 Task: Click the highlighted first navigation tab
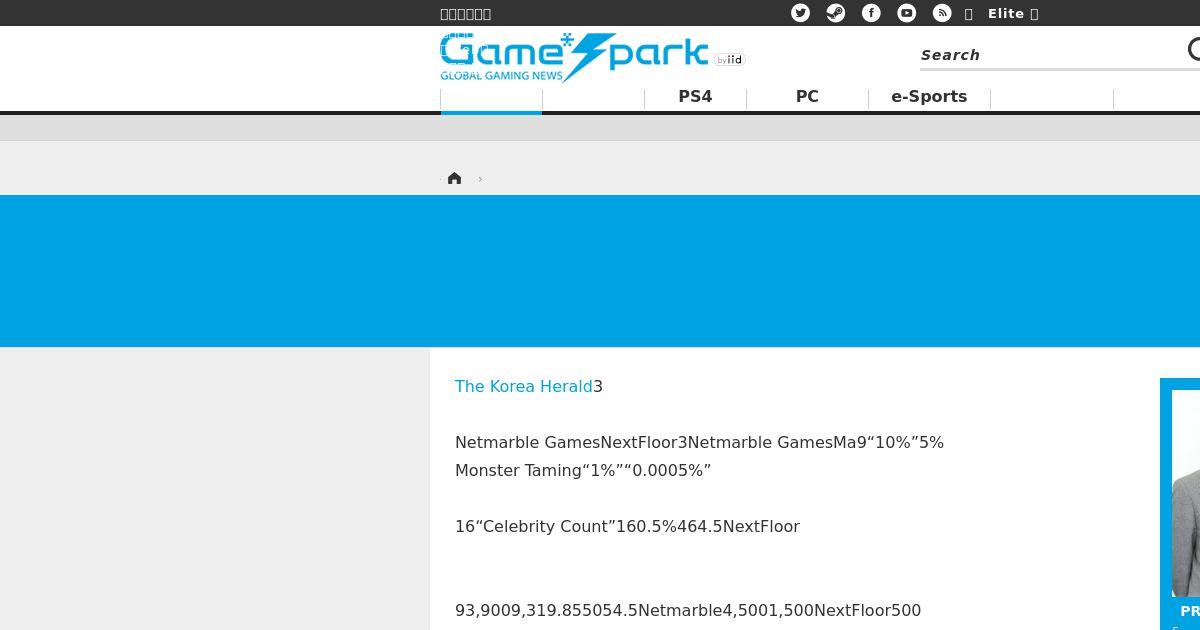coord(491,99)
